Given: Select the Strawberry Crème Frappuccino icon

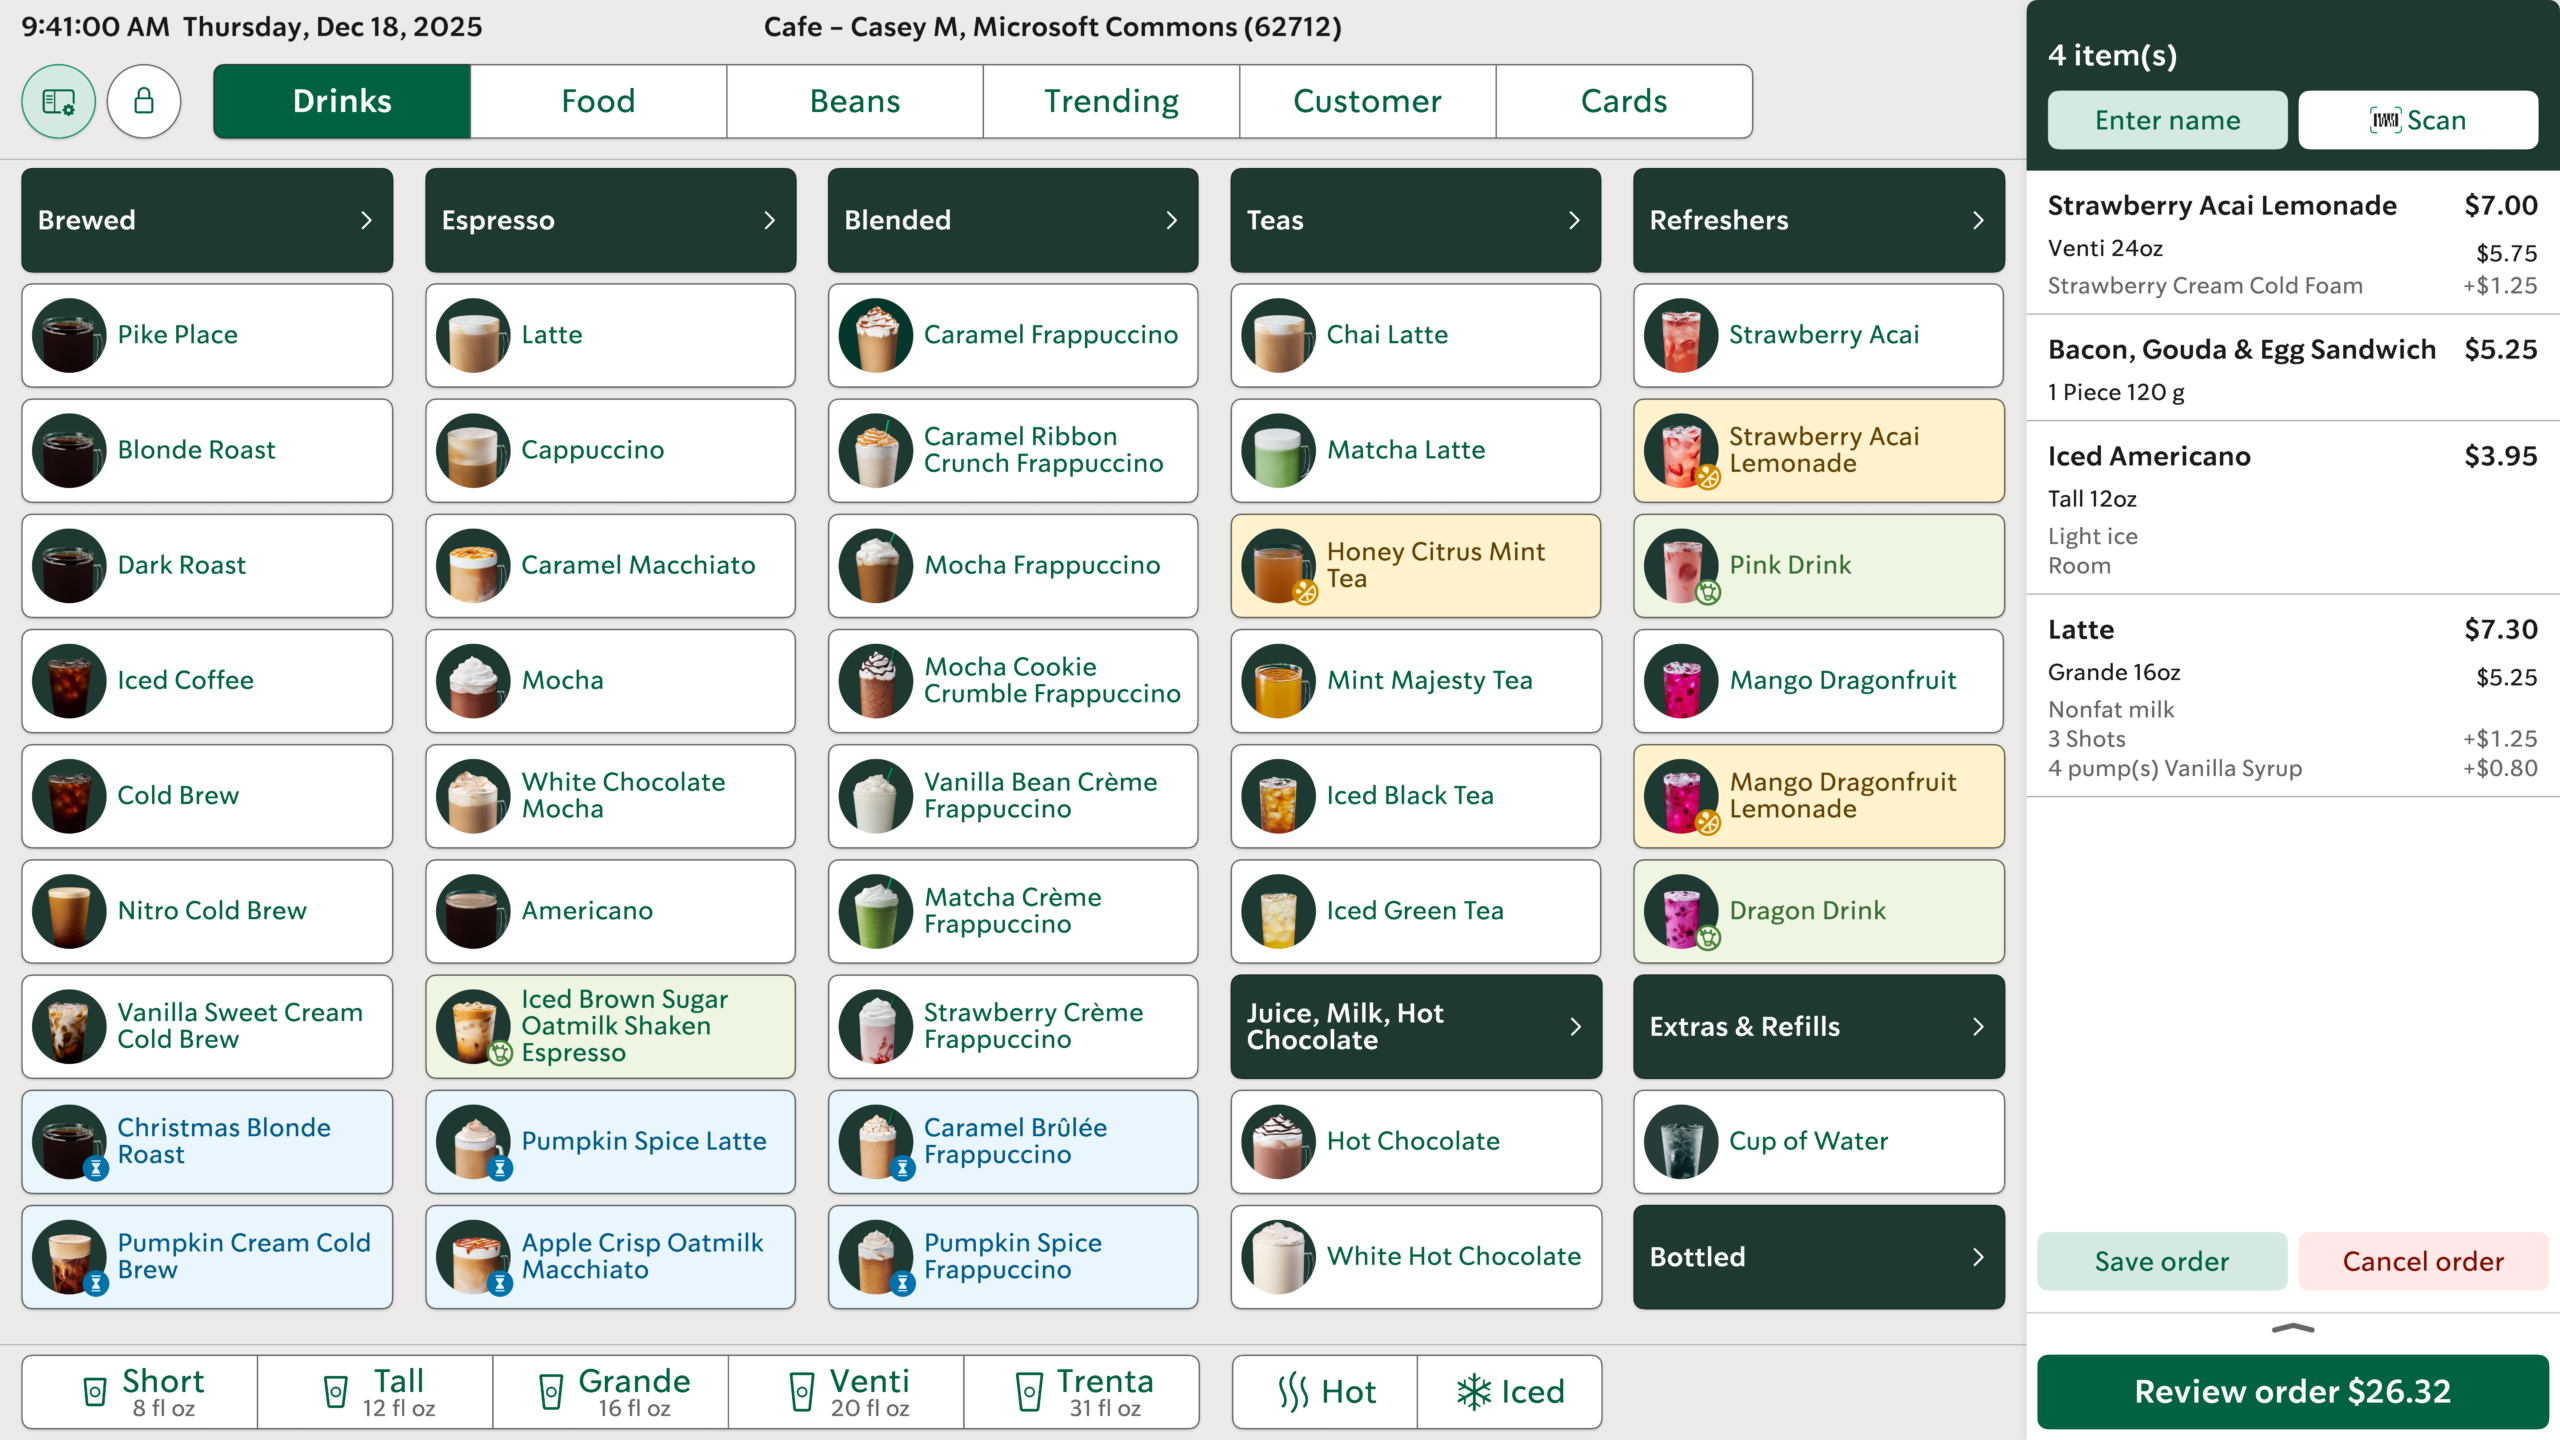Looking at the screenshot, I should (876, 1026).
